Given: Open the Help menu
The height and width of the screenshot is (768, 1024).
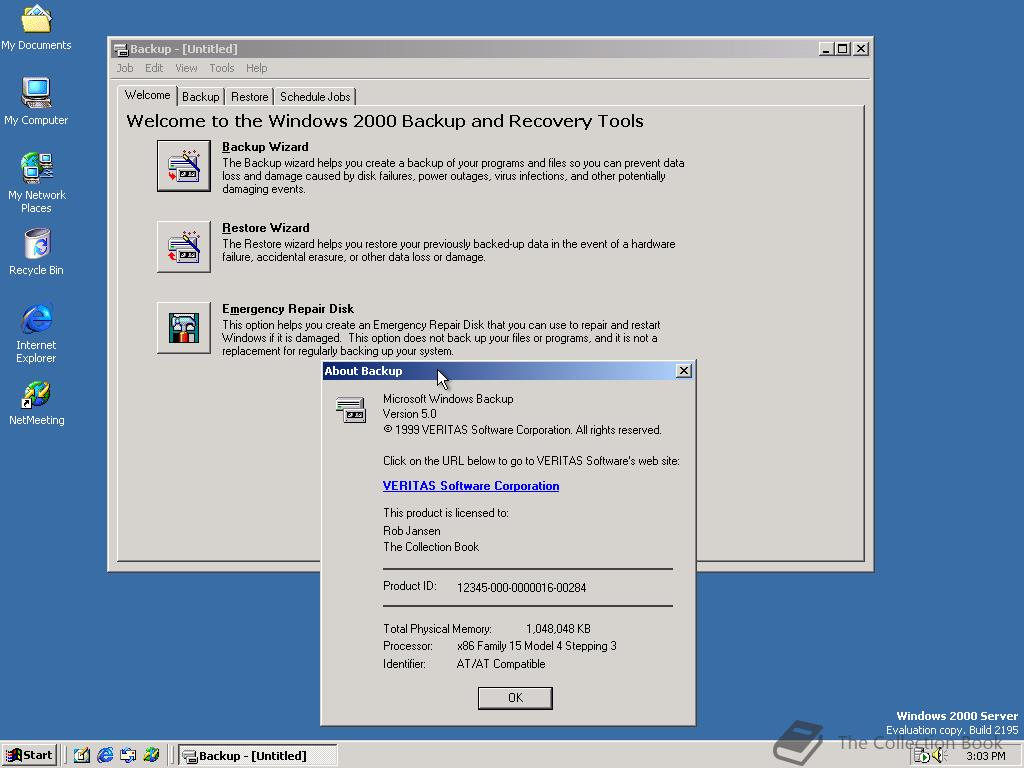Looking at the screenshot, I should coord(257,68).
